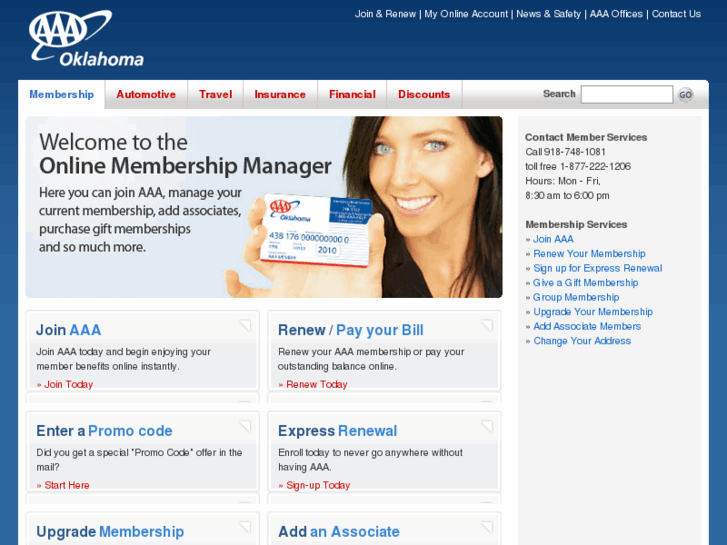Click the Join AAA sidebar link

point(553,239)
